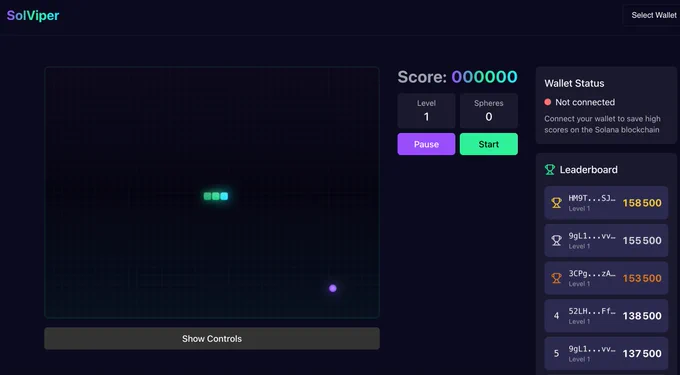Image resolution: width=680 pixels, height=375 pixels.
Task: Select the 153500 score entry
Action: pos(606,278)
